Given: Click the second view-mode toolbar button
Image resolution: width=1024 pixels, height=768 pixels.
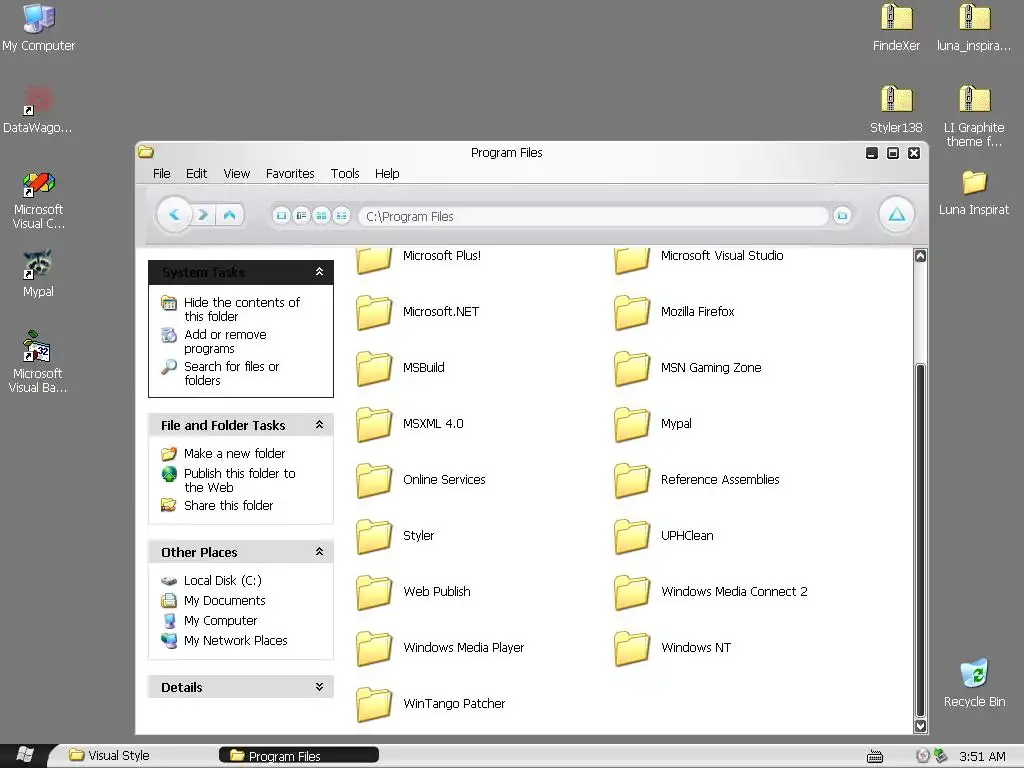Looking at the screenshot, I should (301, 216).
